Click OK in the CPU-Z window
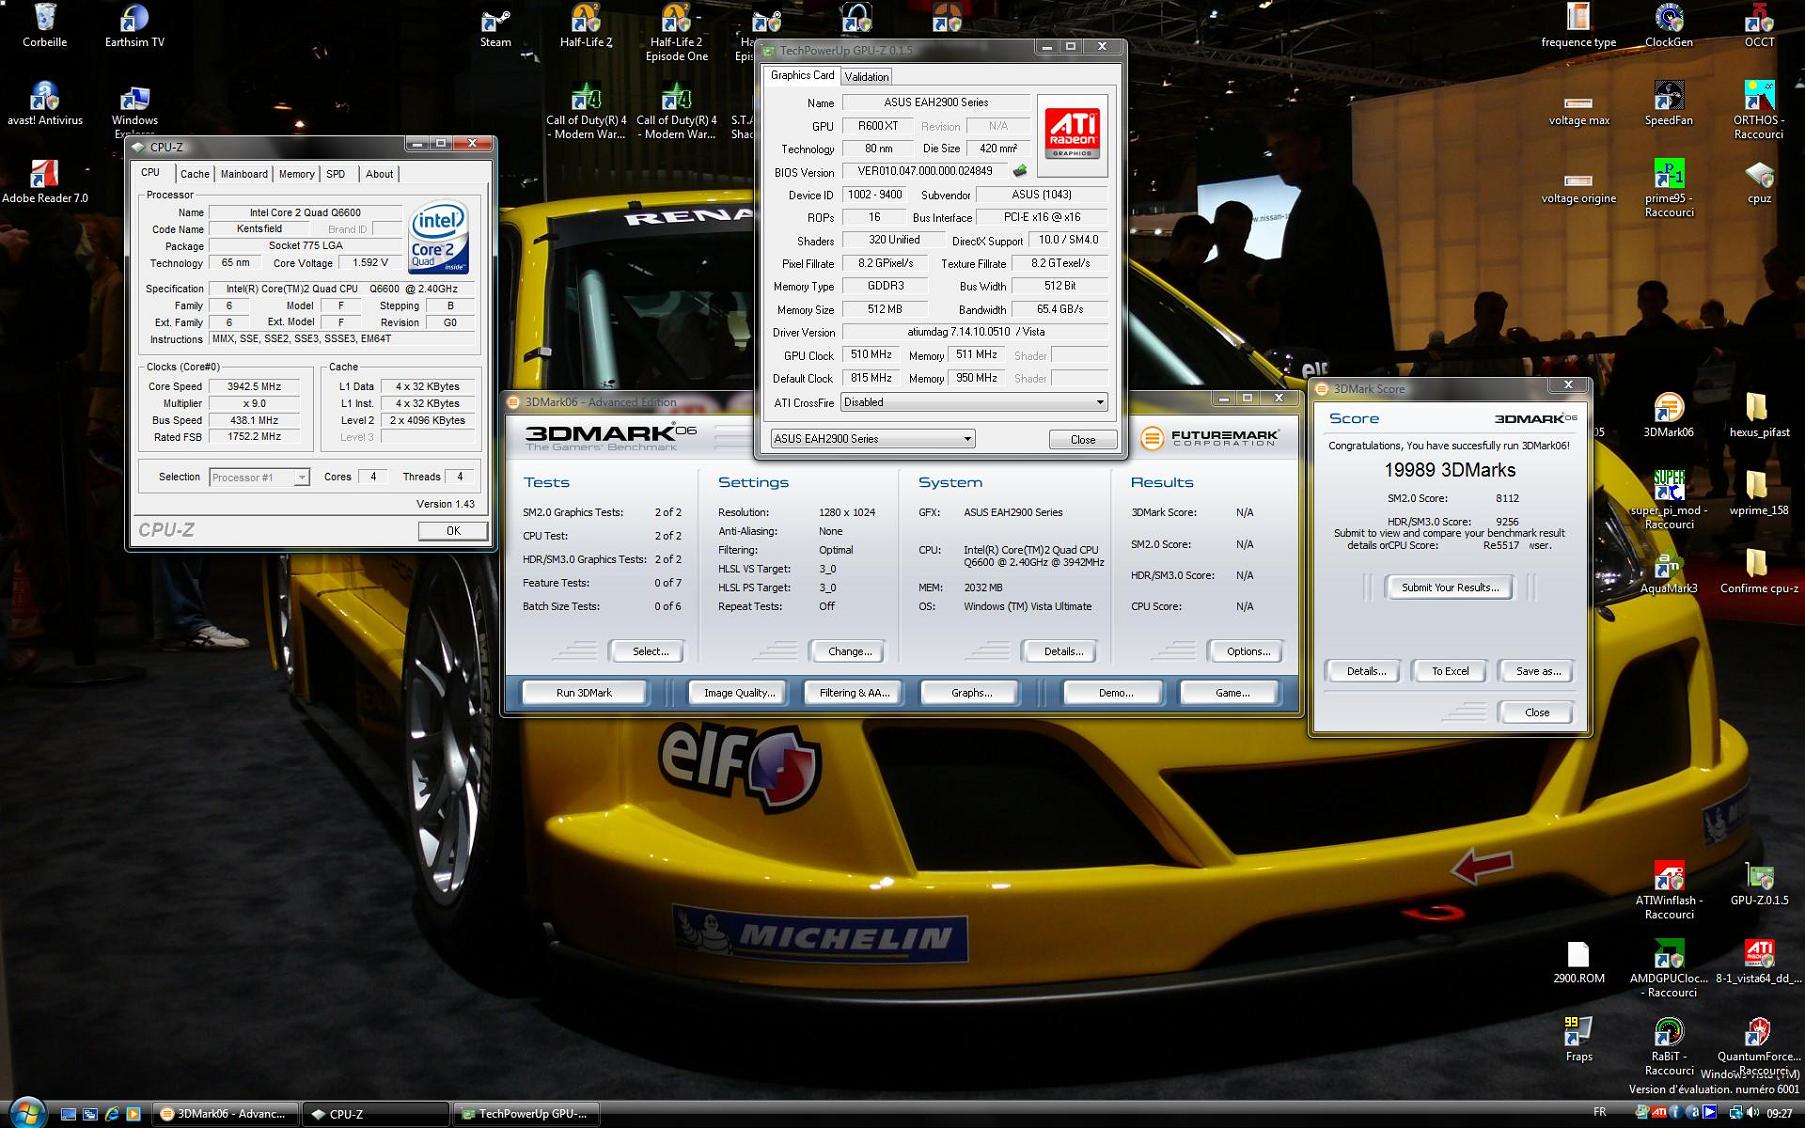1805x1128 pixels. [453, 531]
